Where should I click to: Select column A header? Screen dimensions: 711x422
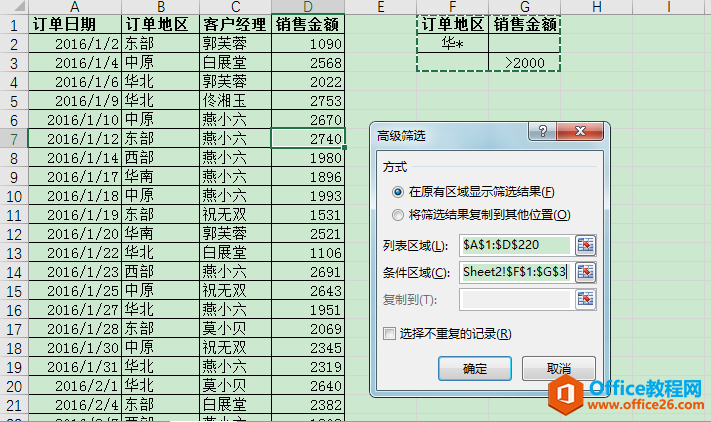coord(75,7)
